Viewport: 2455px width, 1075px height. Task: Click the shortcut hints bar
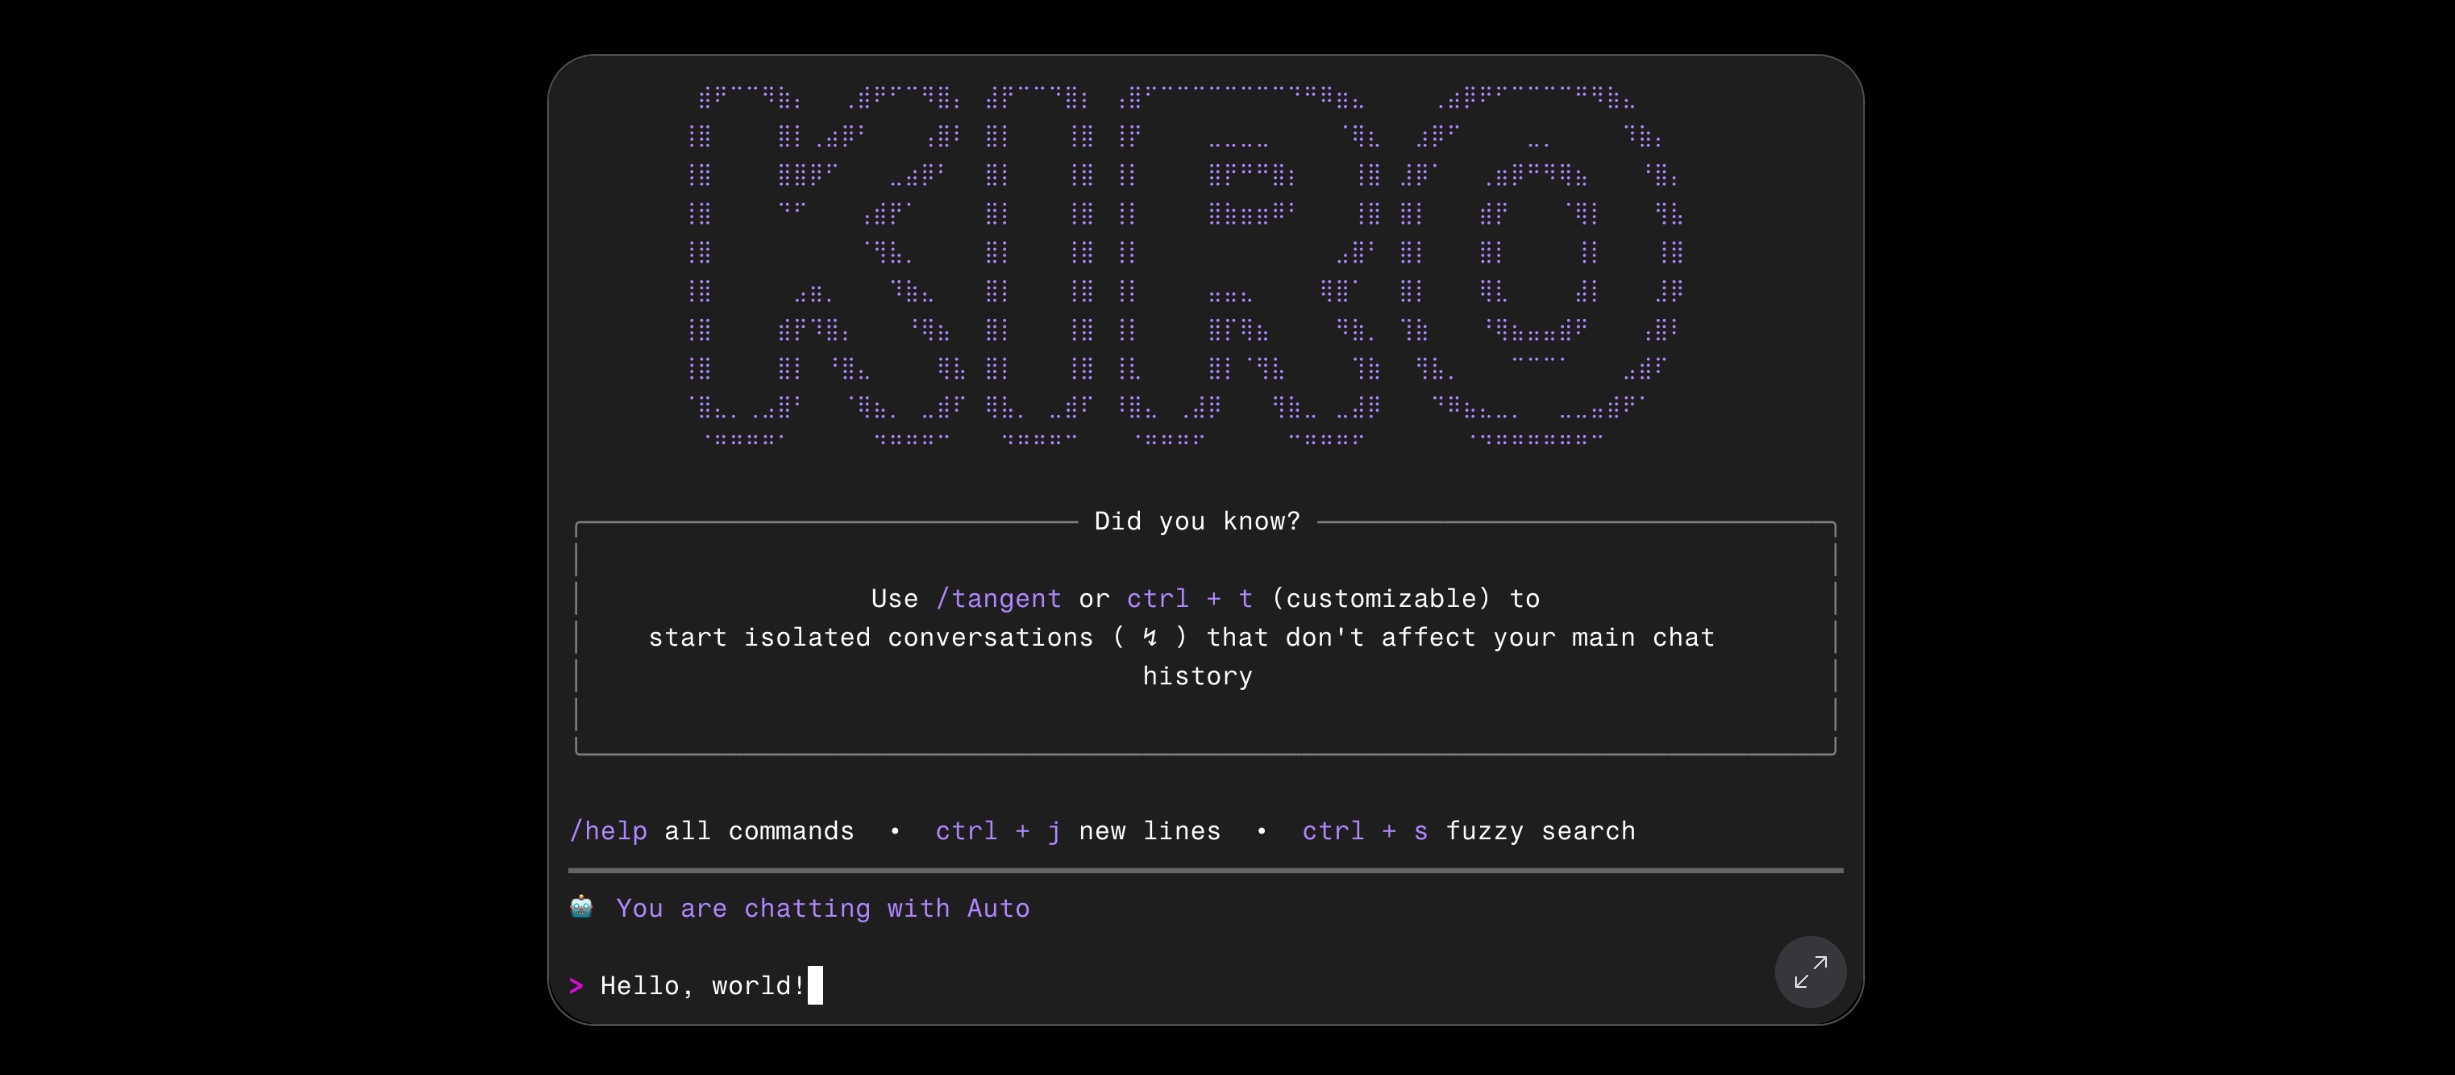coord(1100,831)
